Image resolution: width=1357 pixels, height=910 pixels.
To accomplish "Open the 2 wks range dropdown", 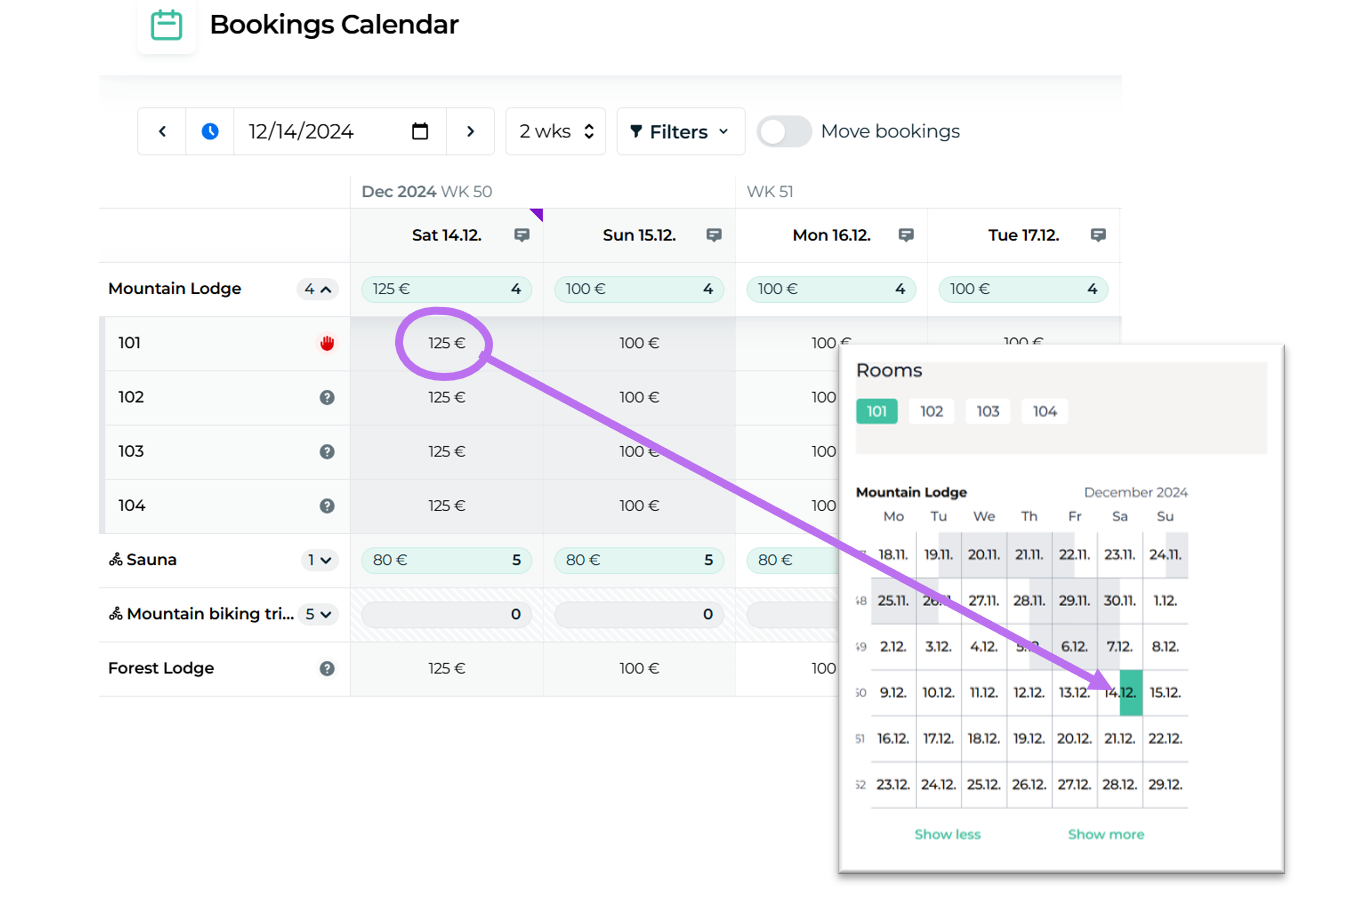I will tap(556, 132).
